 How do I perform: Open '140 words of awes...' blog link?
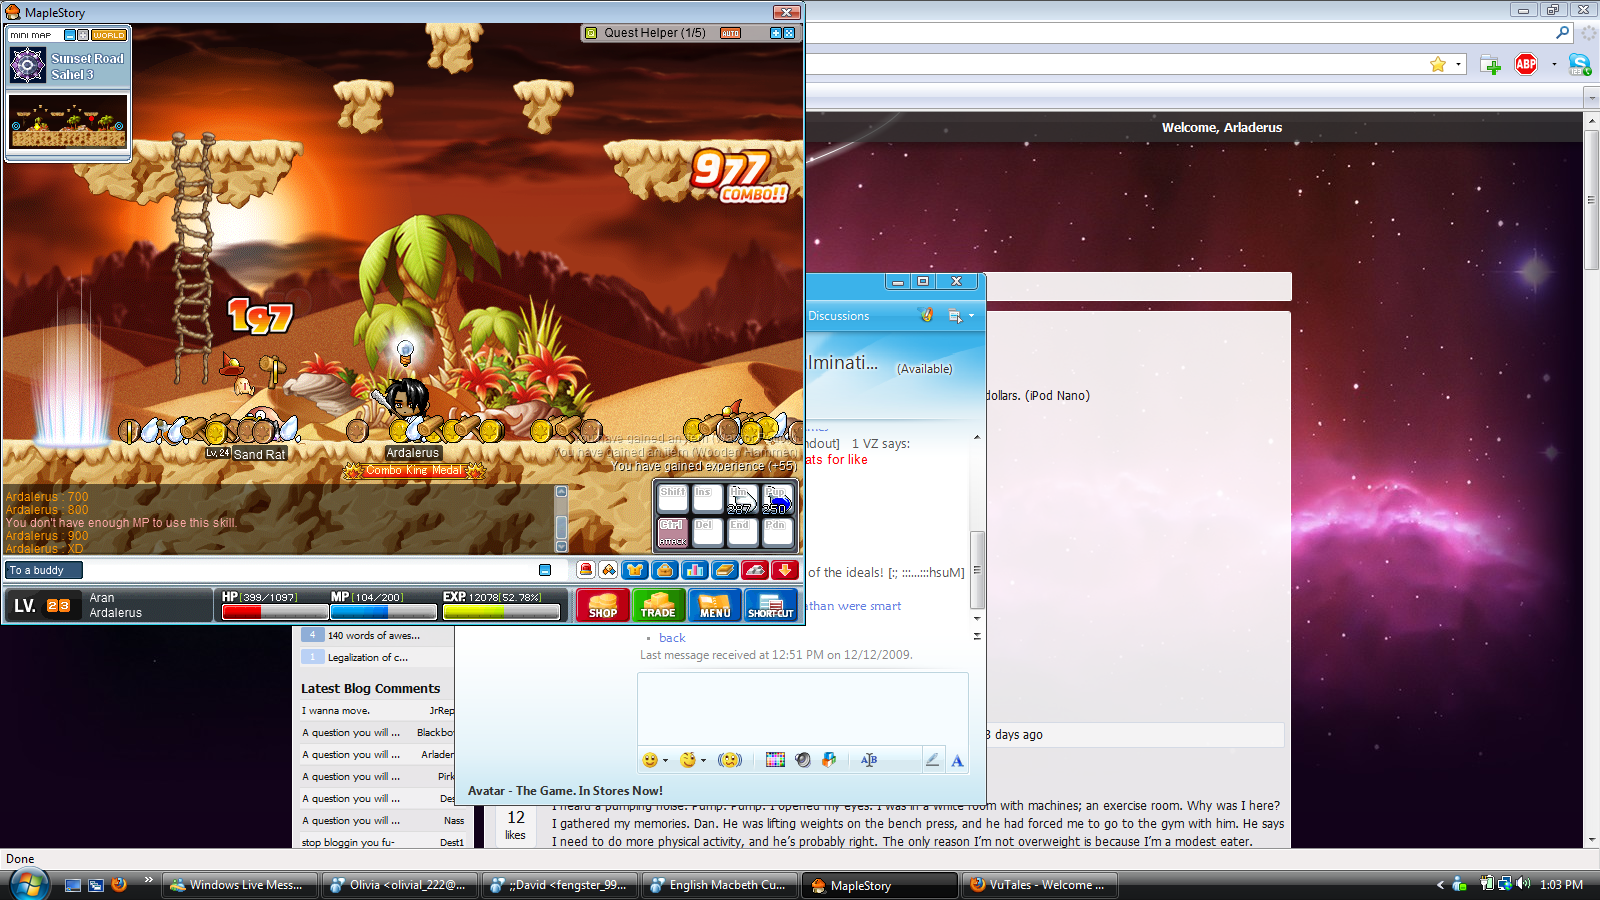374,635
